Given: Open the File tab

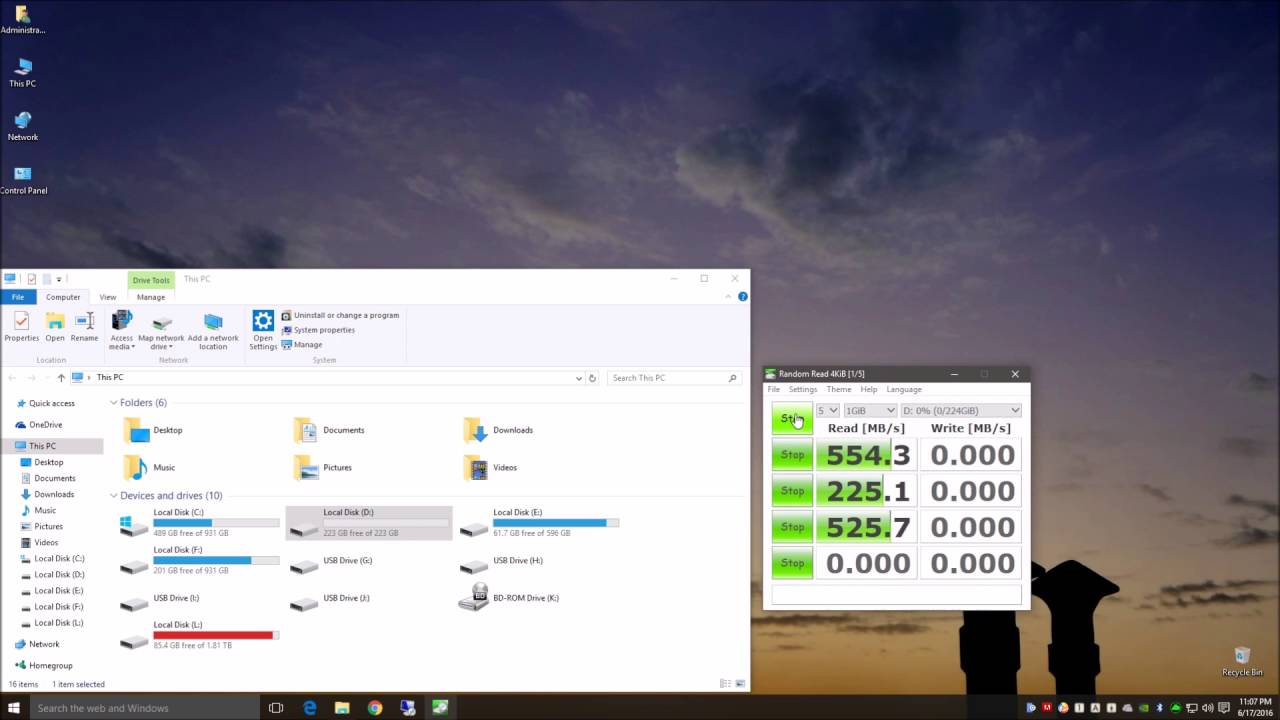Looking at the screenshot, I should [x=18, y=297].
